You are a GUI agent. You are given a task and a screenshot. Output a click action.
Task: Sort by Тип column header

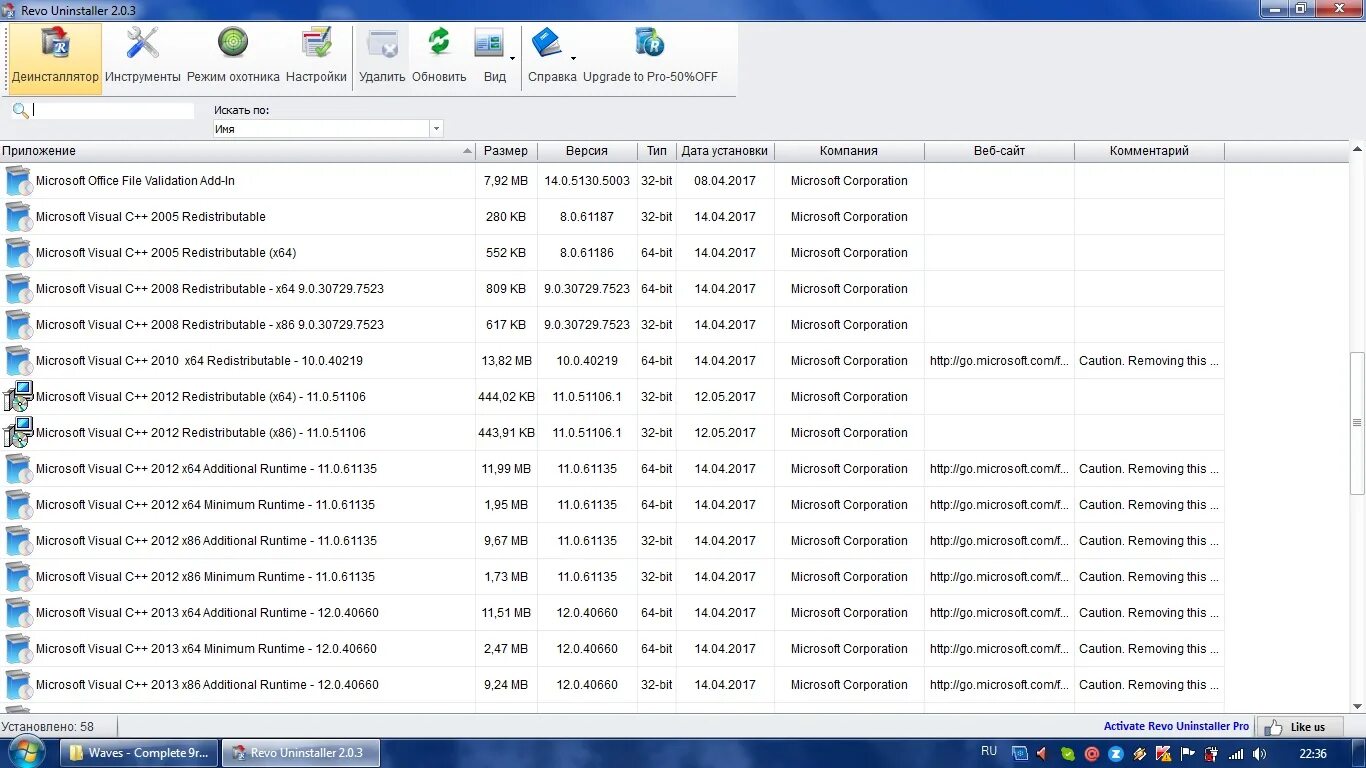(657, 151)
